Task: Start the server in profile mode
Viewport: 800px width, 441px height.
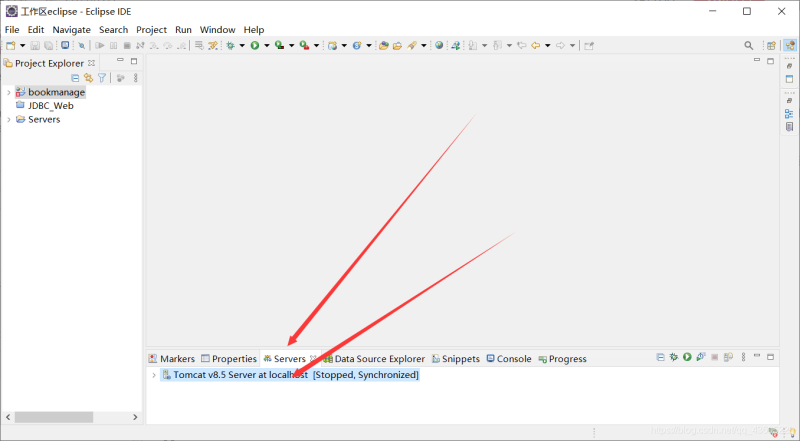Action: click(x=701, y=357)
